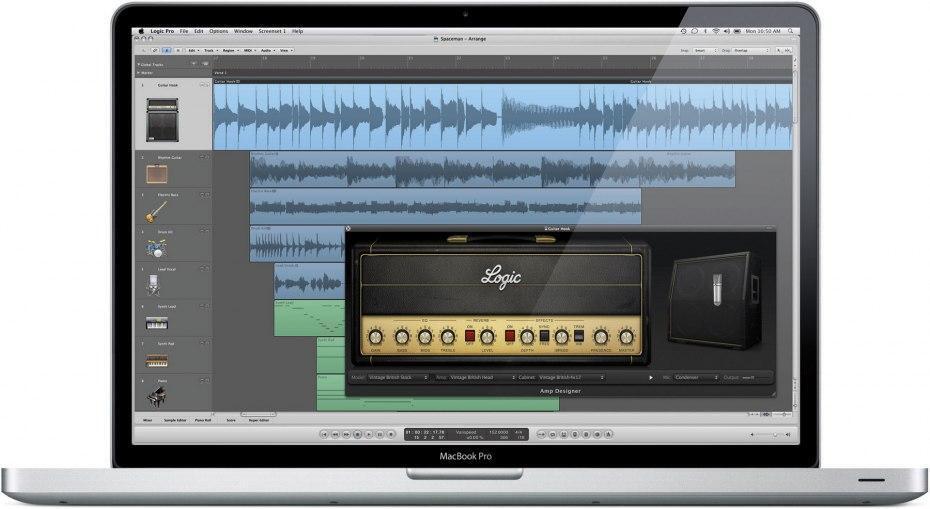Click the Synth Lead keyboard icon
This screenshot has width=930, height=509.
point(156,324)
